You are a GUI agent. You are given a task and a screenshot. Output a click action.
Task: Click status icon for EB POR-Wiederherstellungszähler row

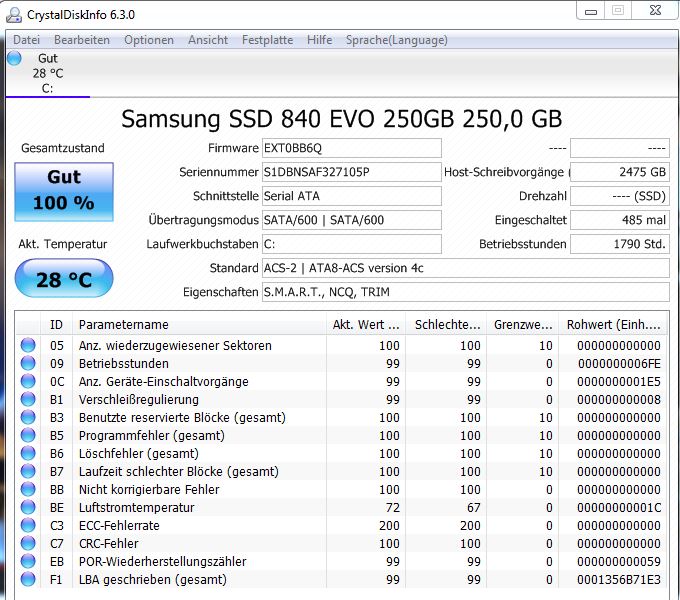click(x=28, y=561)
